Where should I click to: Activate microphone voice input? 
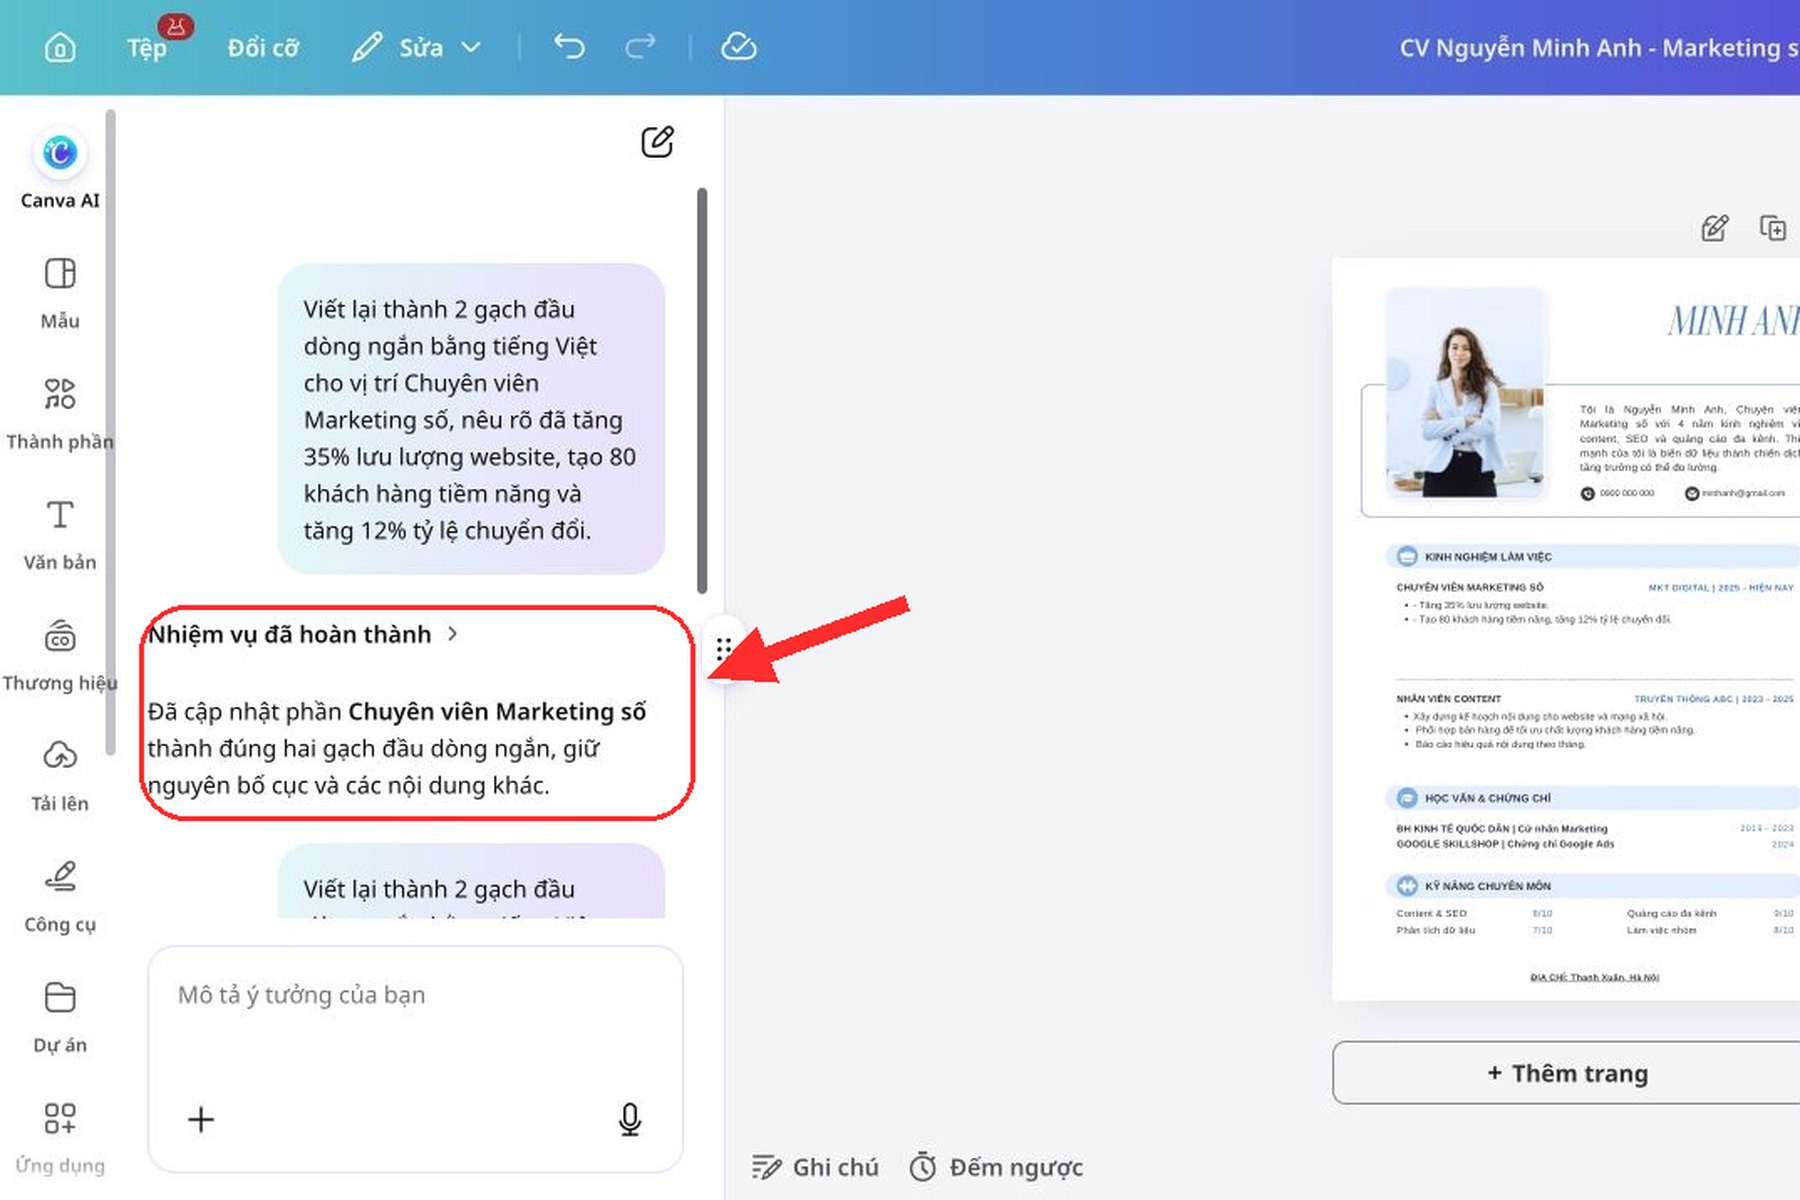[630, 1119]
